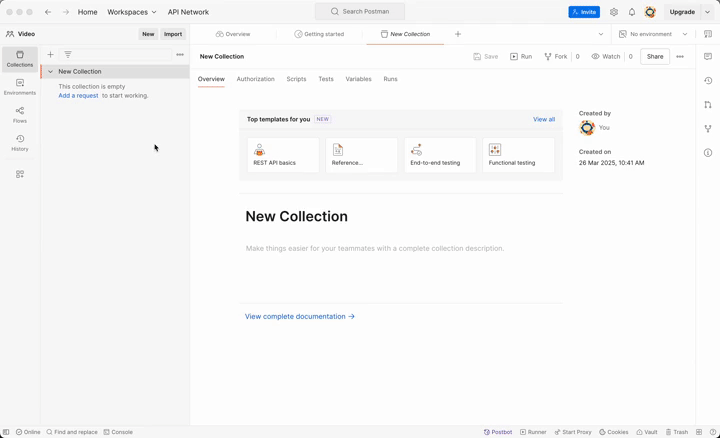Open the Environments sidebar panel

(x=19, y=87)
